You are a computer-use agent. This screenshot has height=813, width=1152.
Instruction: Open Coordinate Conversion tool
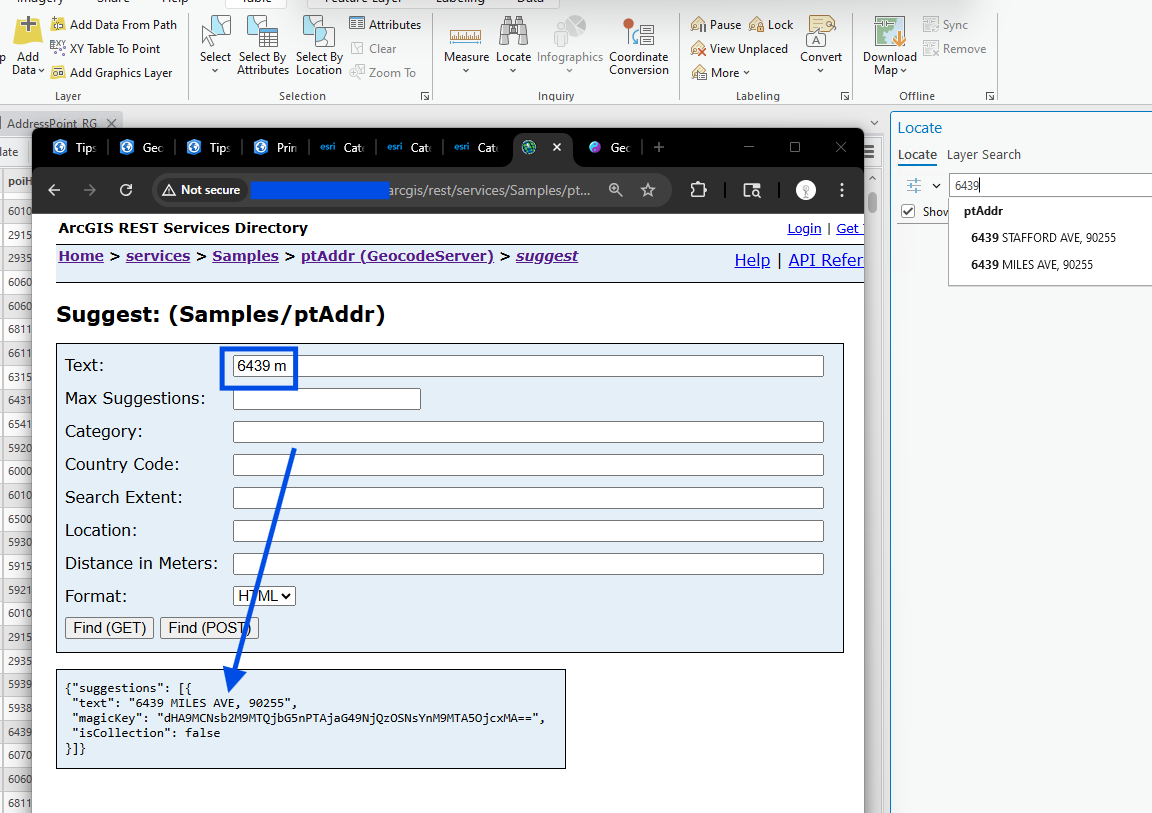click(x=638, y=46)
